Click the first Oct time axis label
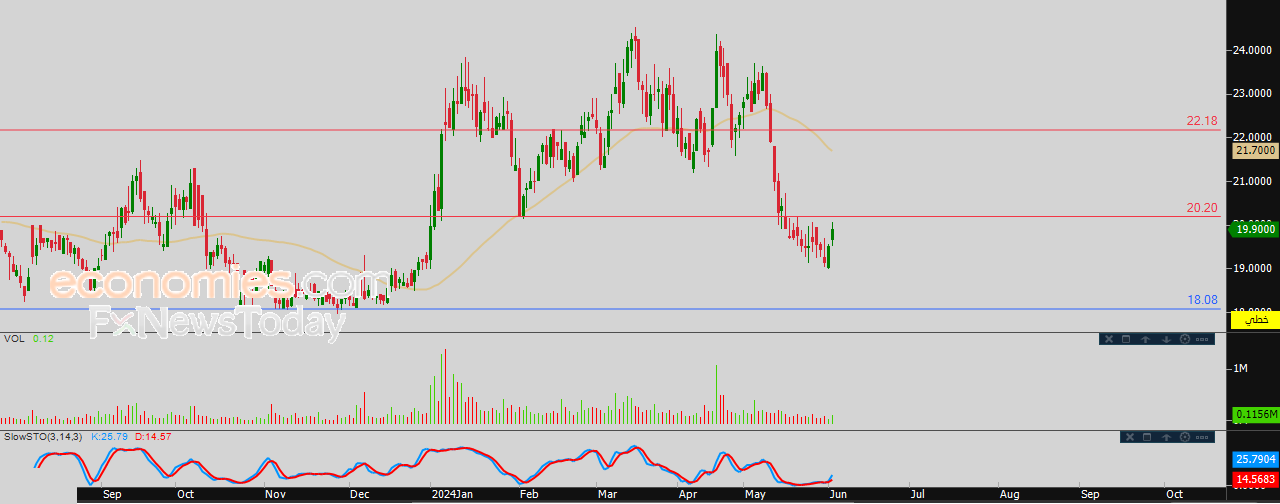This screenshot has width=1280, height=504. 186,494
